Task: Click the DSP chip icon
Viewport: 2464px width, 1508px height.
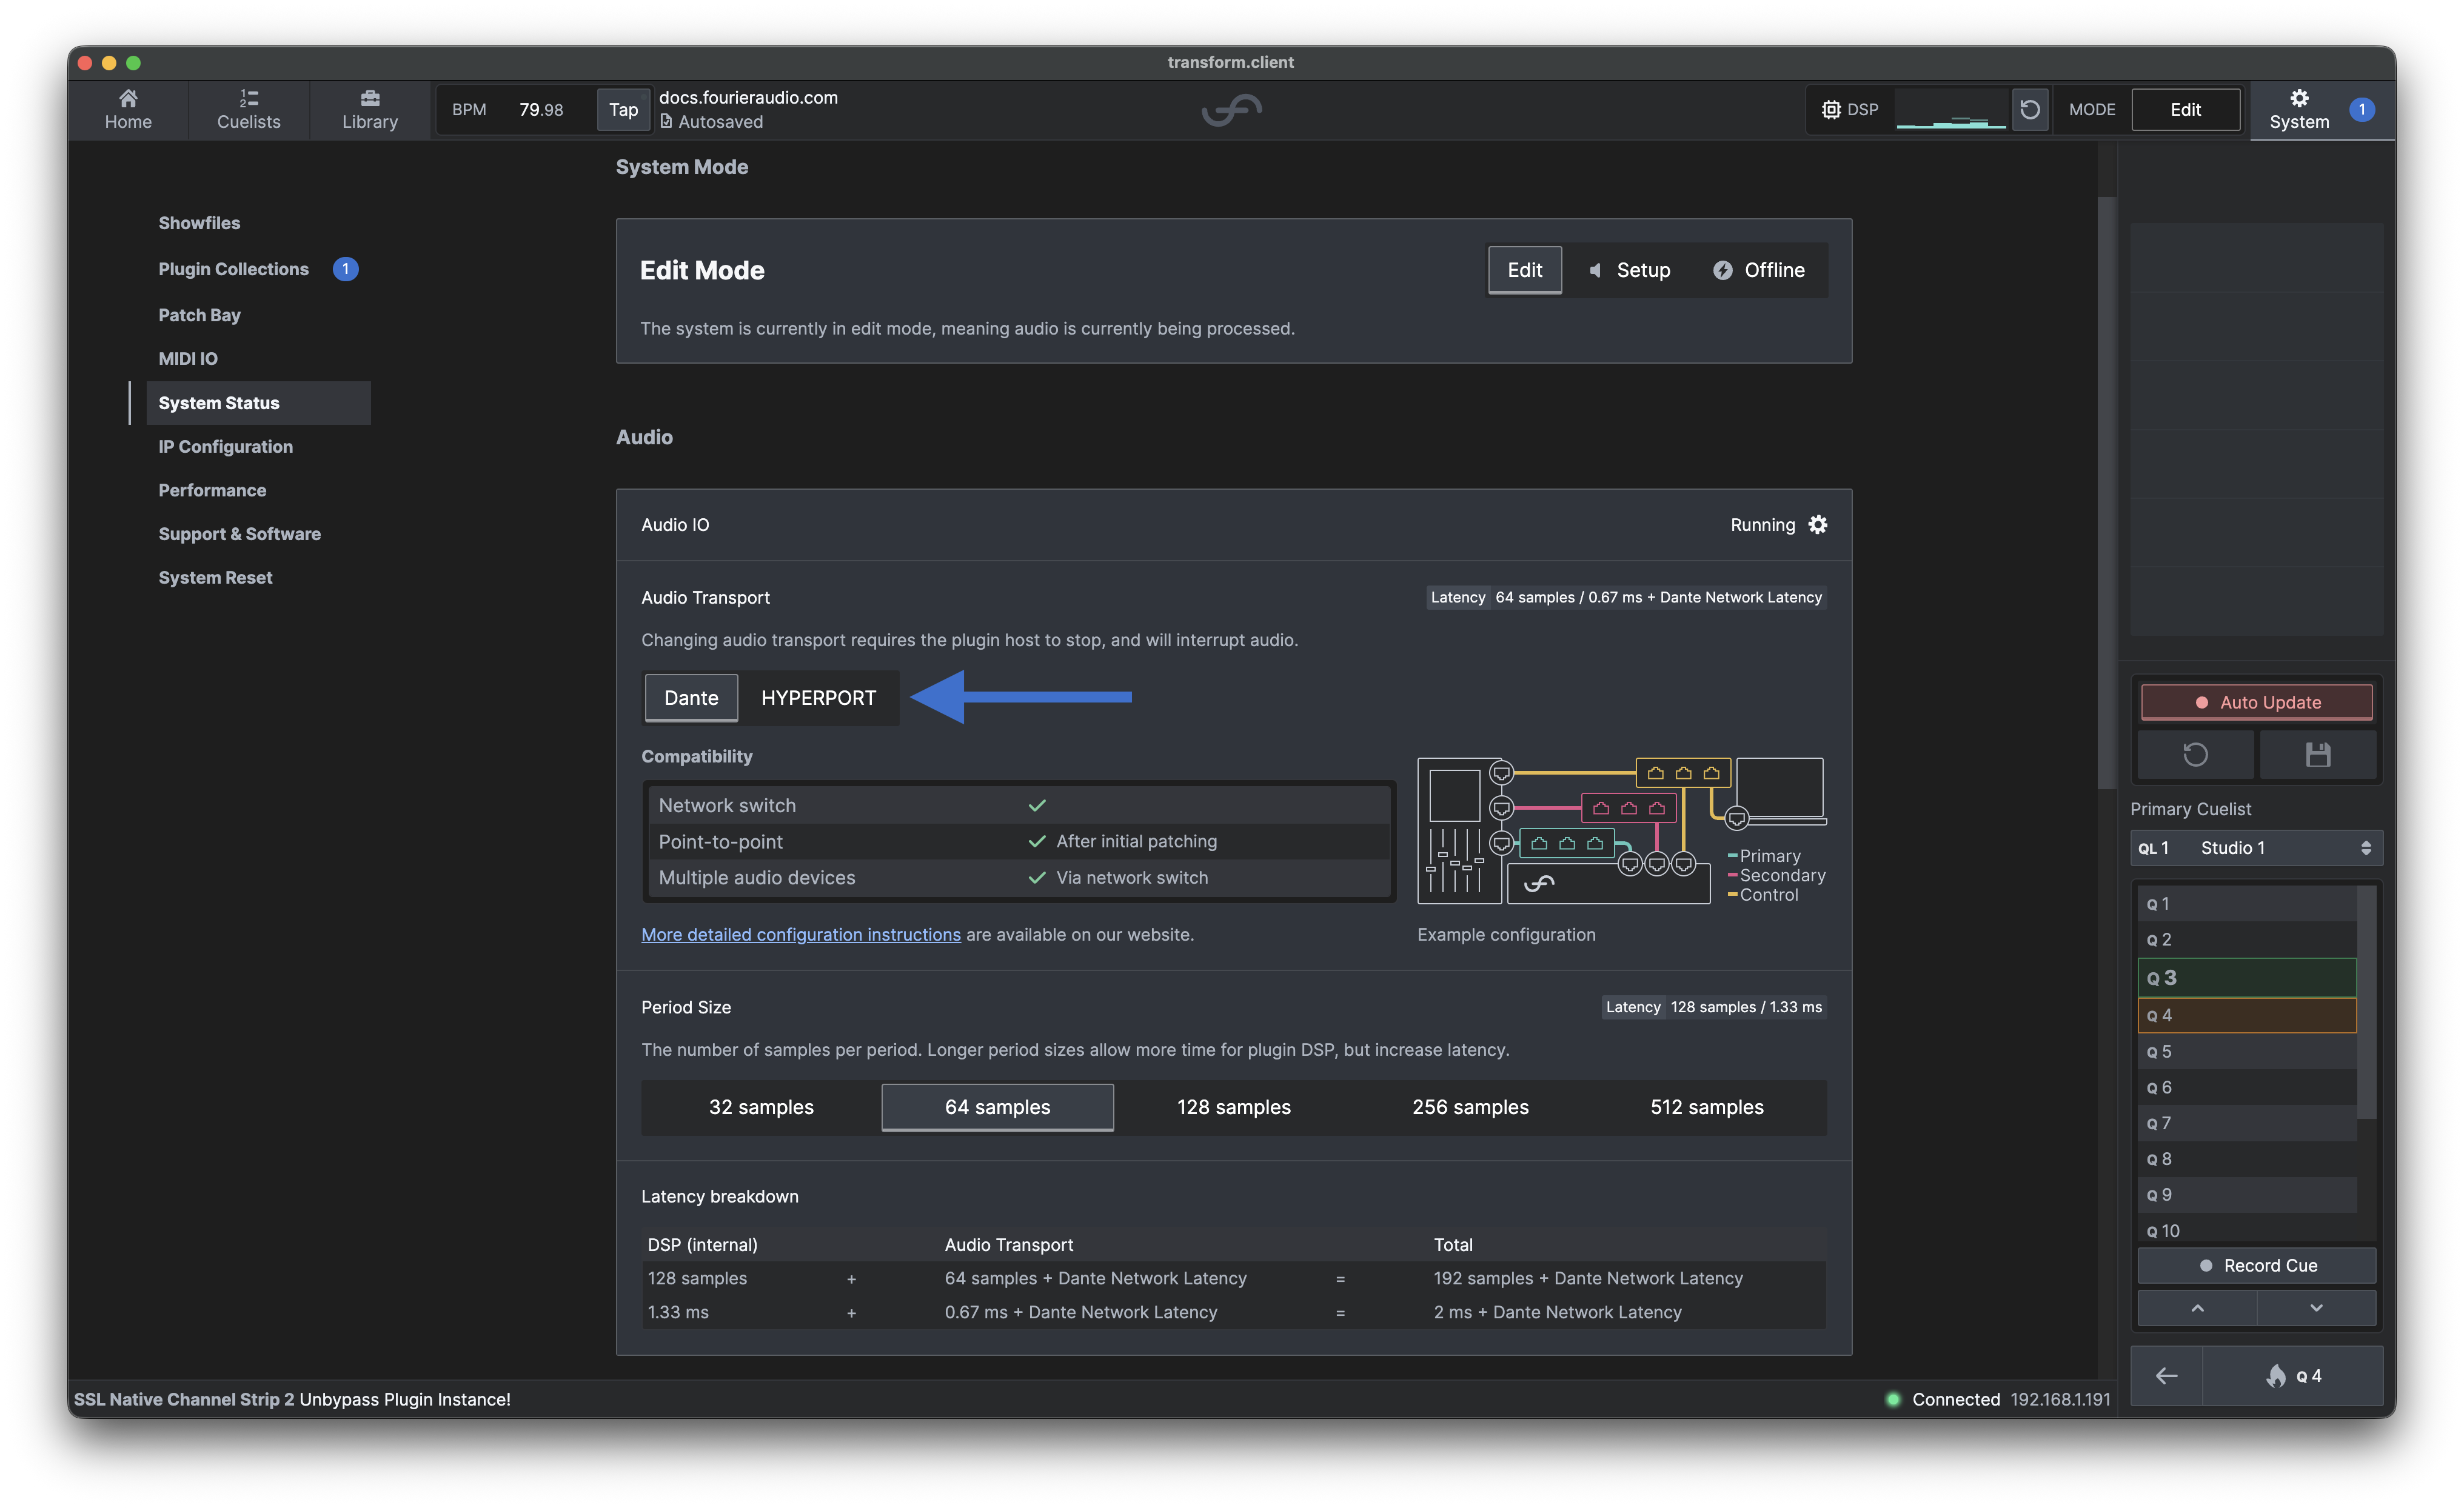Action: 1830,109
